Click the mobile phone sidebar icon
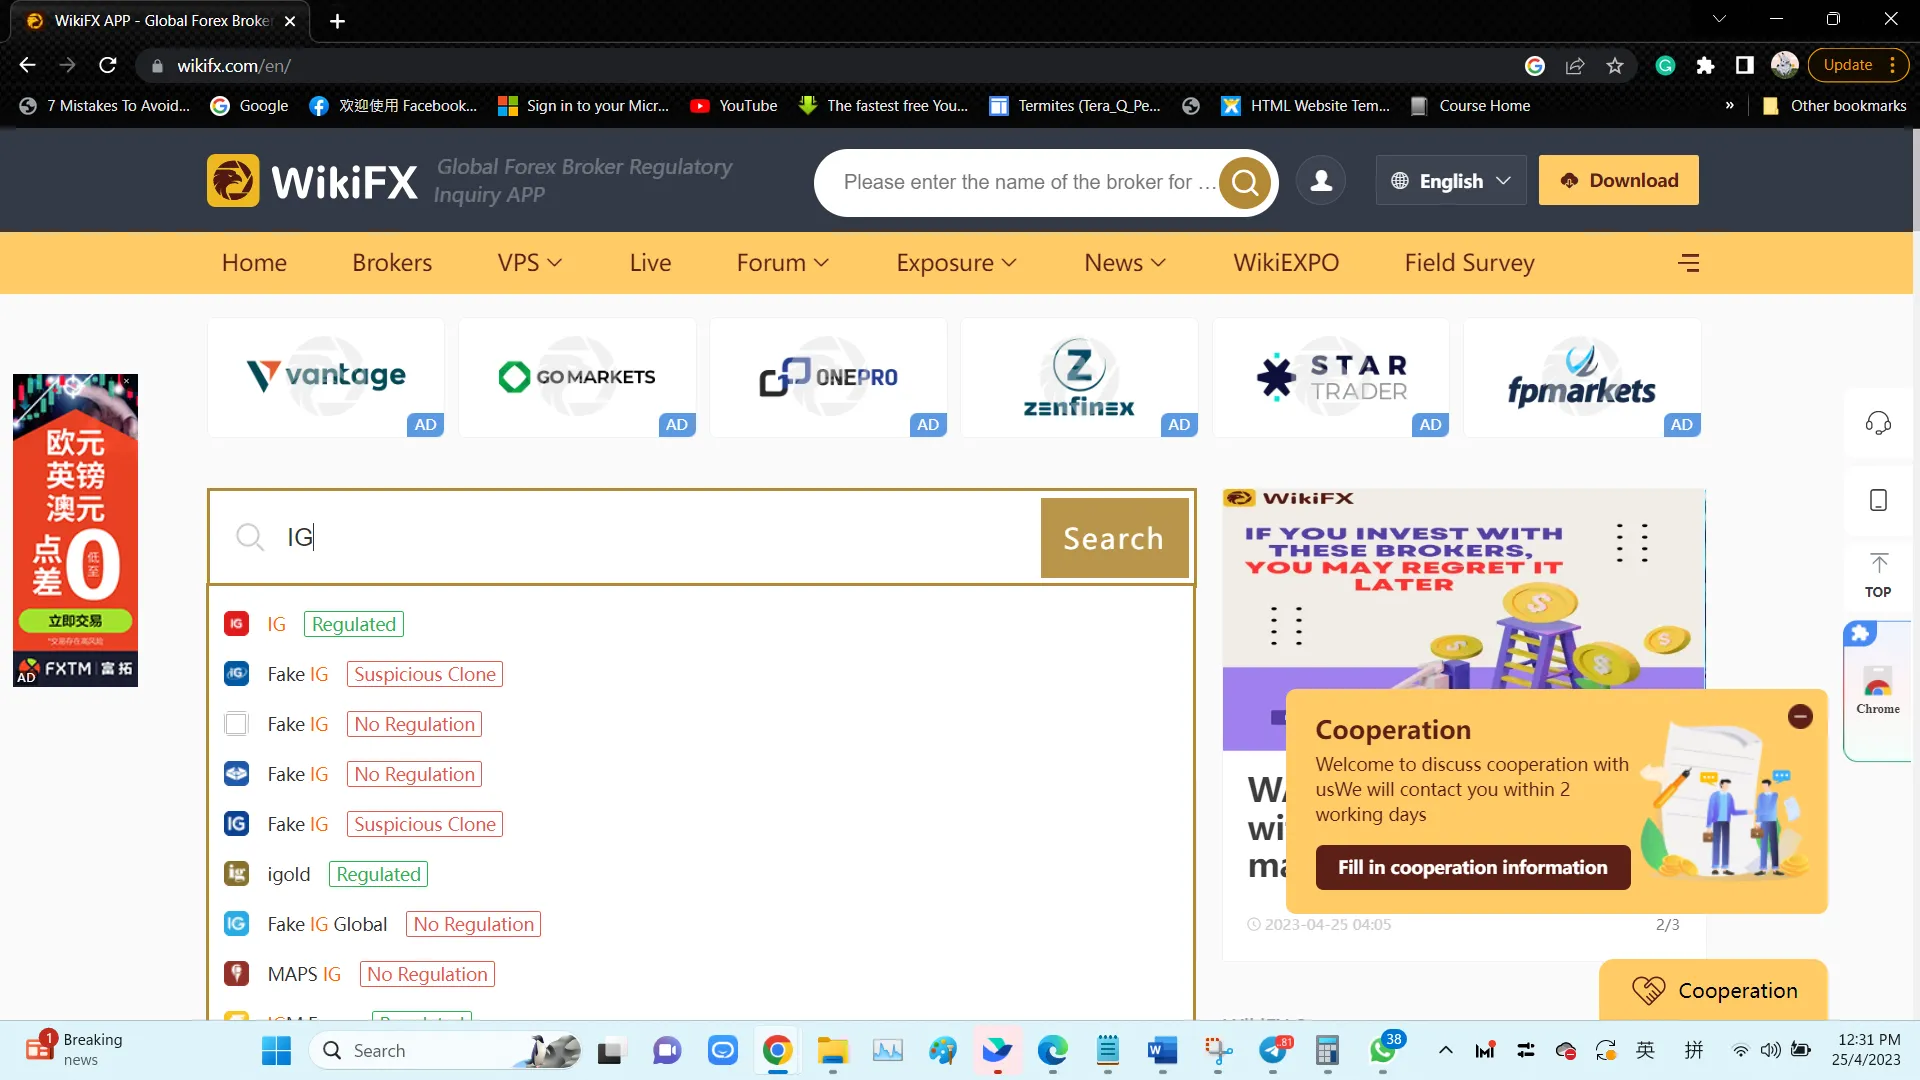Image resolution: width=1920 pixels, height=1080 pixels. tap(1878, 500)
